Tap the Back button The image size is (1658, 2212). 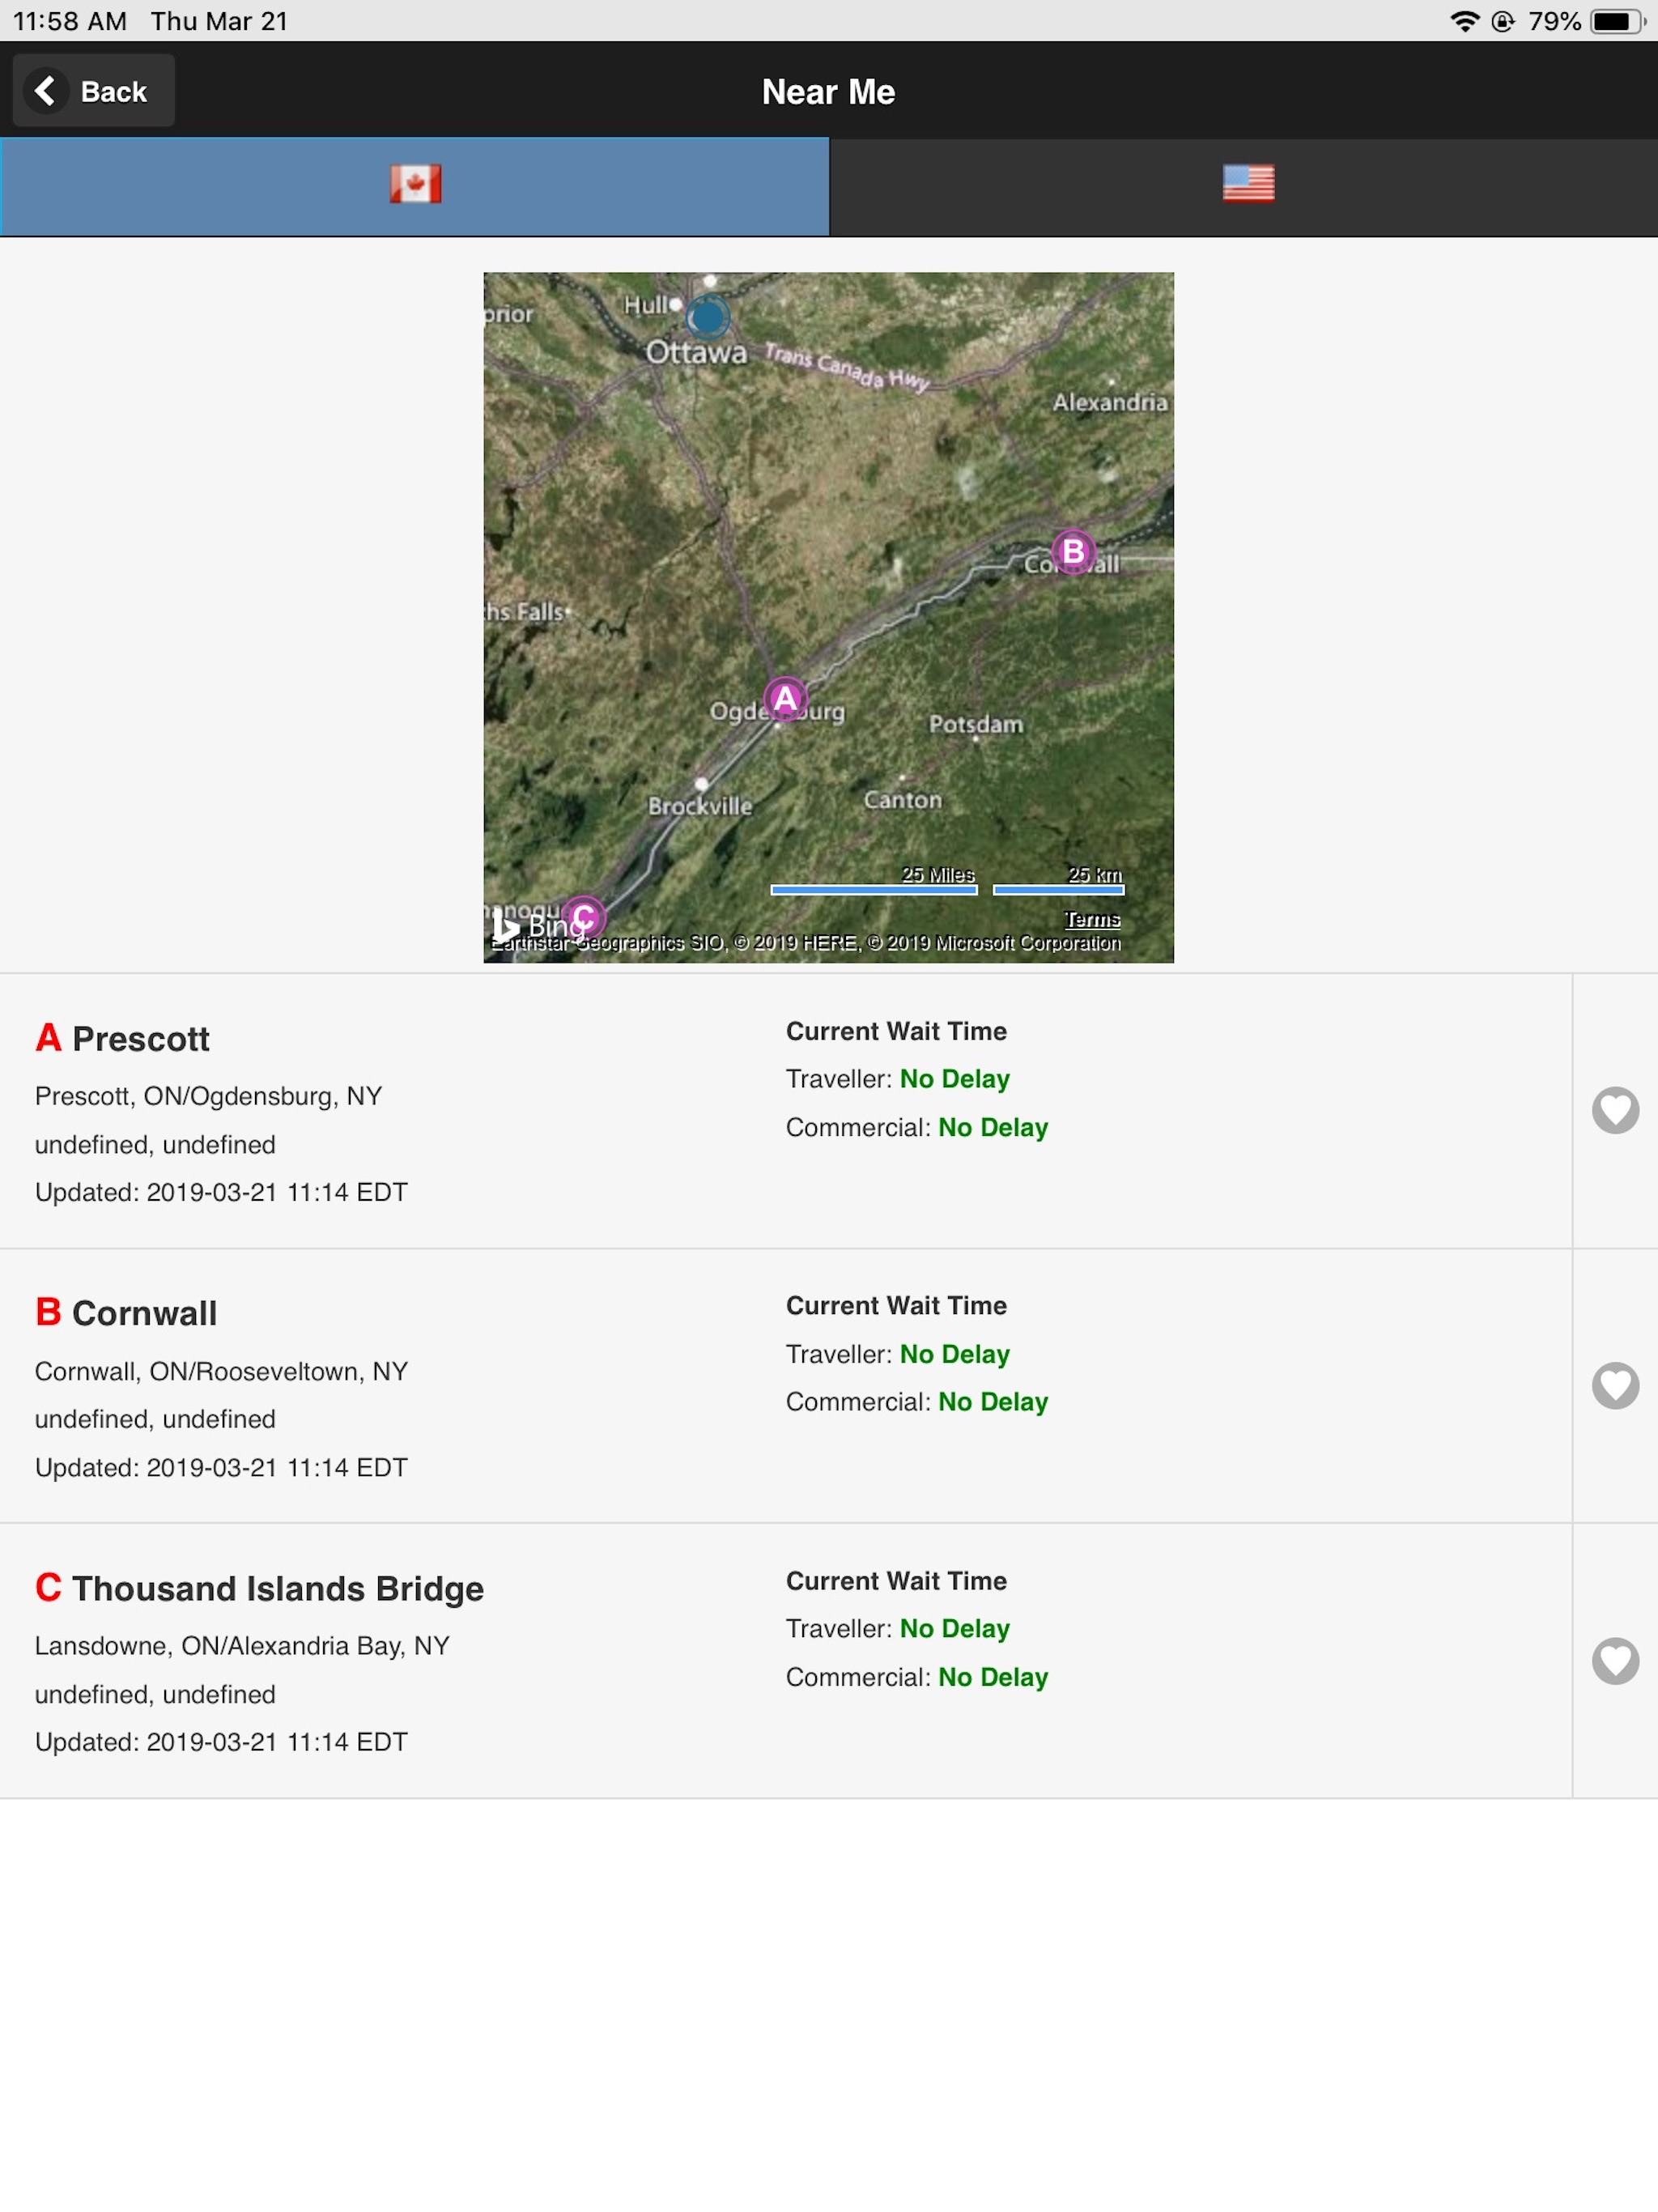point(93,91)
